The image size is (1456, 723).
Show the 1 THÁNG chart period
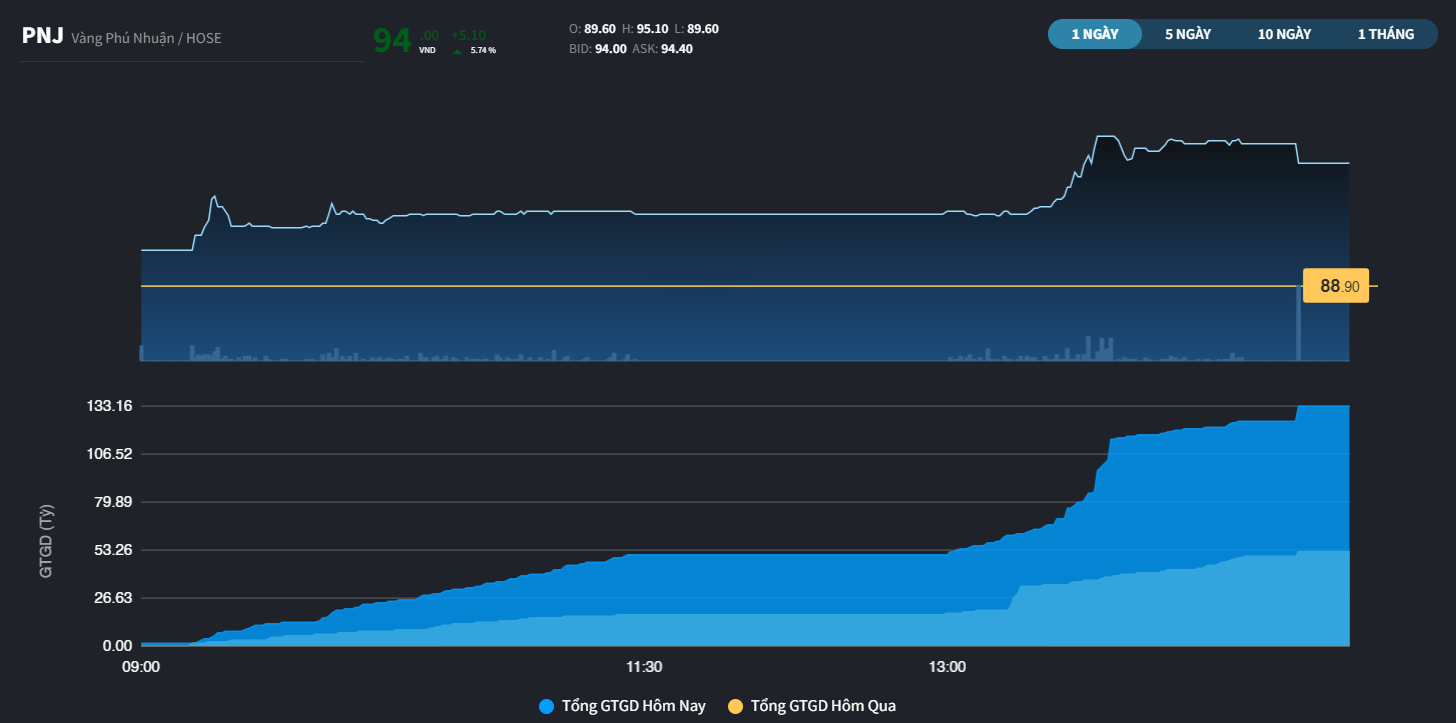pyautogui.click(x=1385, y=34)
